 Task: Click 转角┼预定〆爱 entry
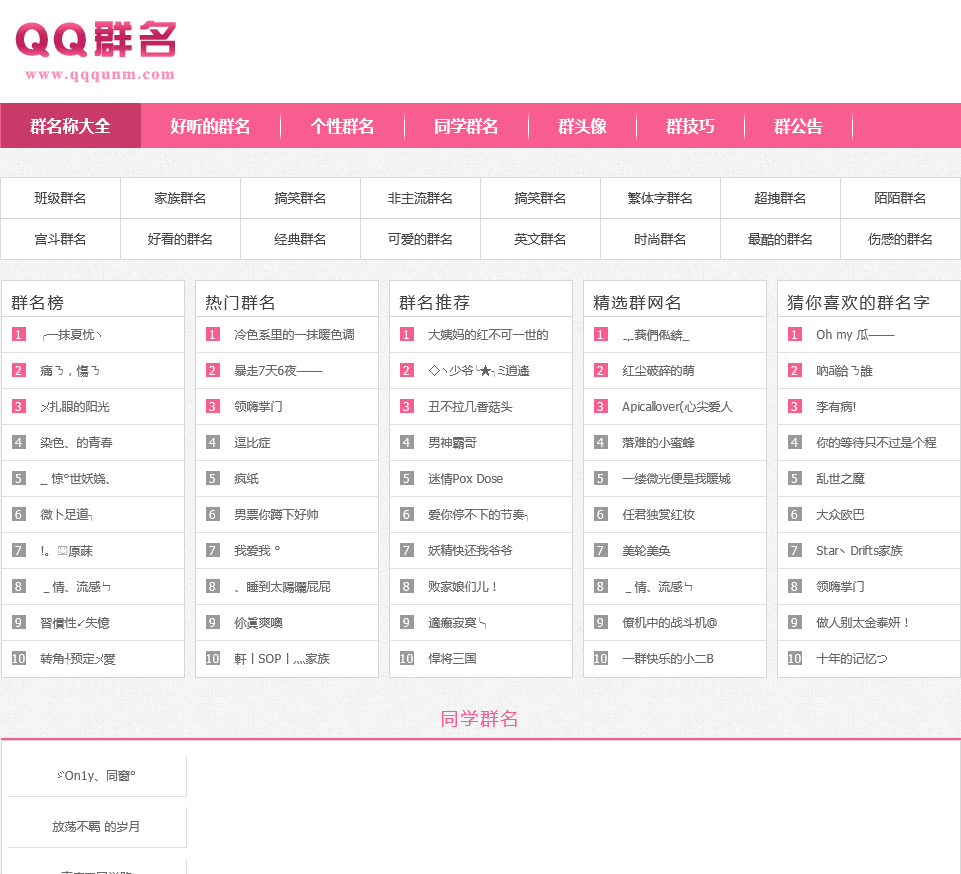78,659
